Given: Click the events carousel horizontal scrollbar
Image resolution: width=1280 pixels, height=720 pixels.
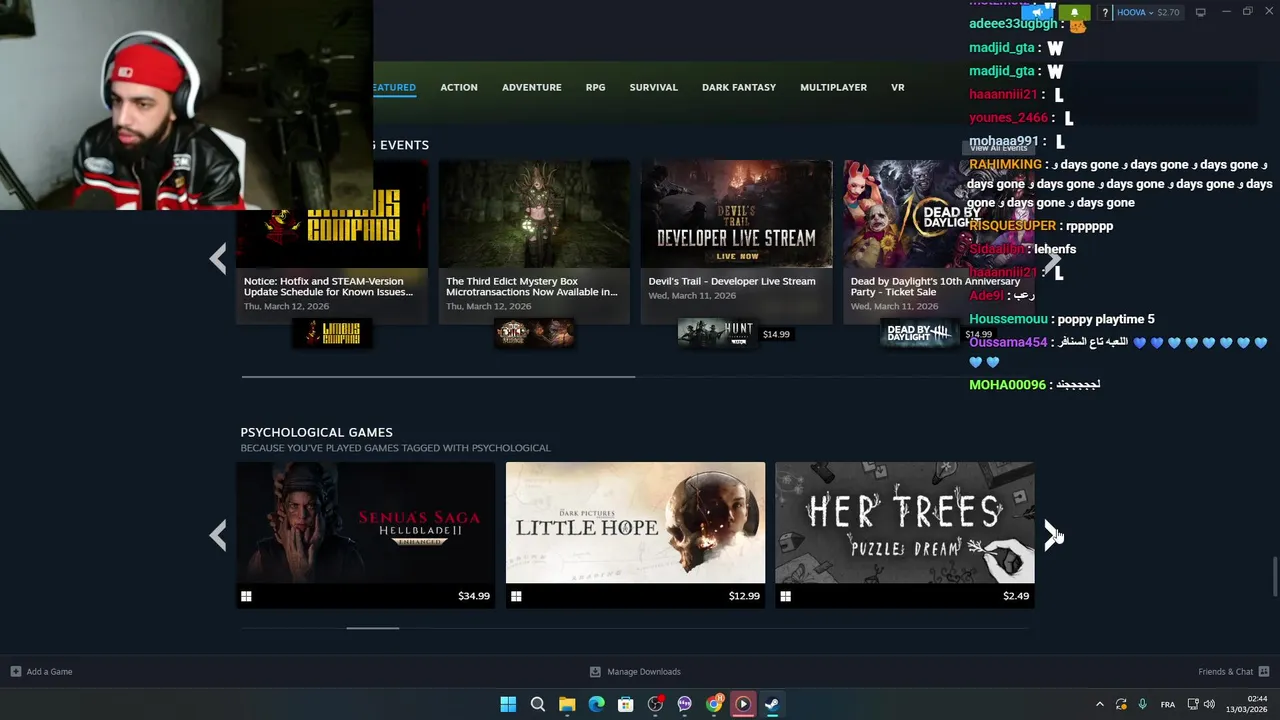Looking at the screenshot, I should [x=438, y=377].
